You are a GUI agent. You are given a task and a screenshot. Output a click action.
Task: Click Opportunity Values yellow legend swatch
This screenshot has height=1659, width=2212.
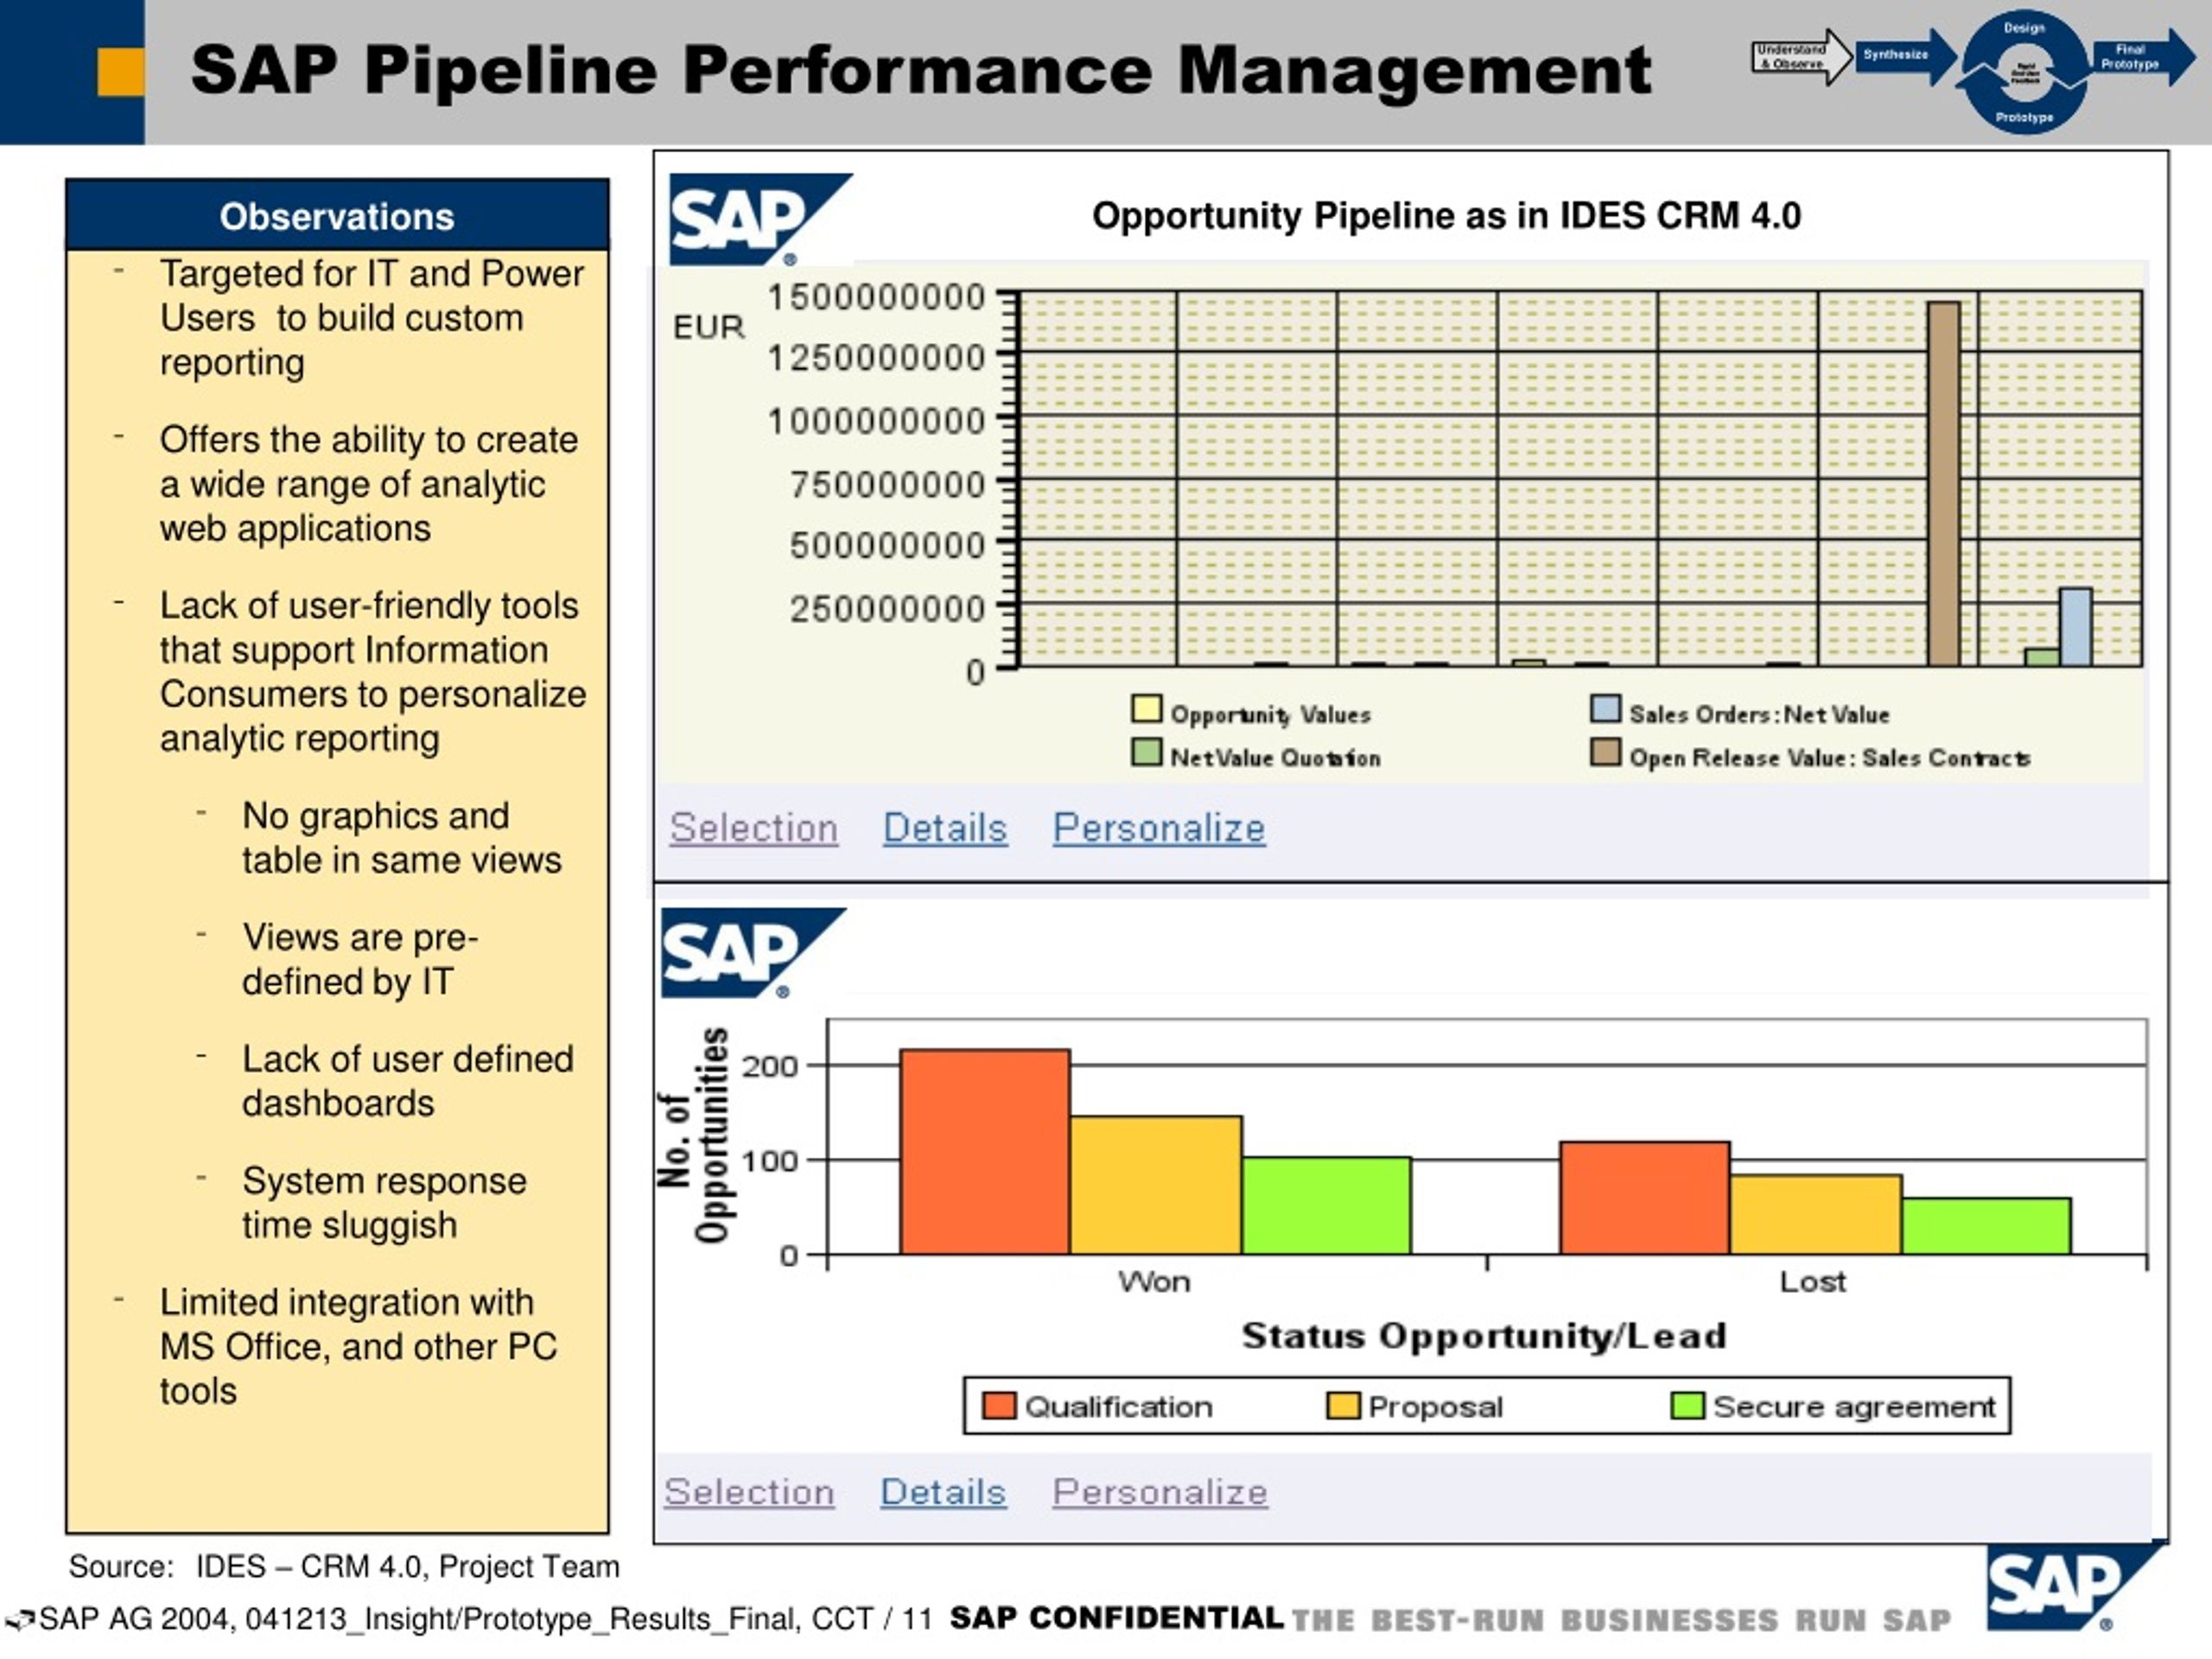[1146, 709]
